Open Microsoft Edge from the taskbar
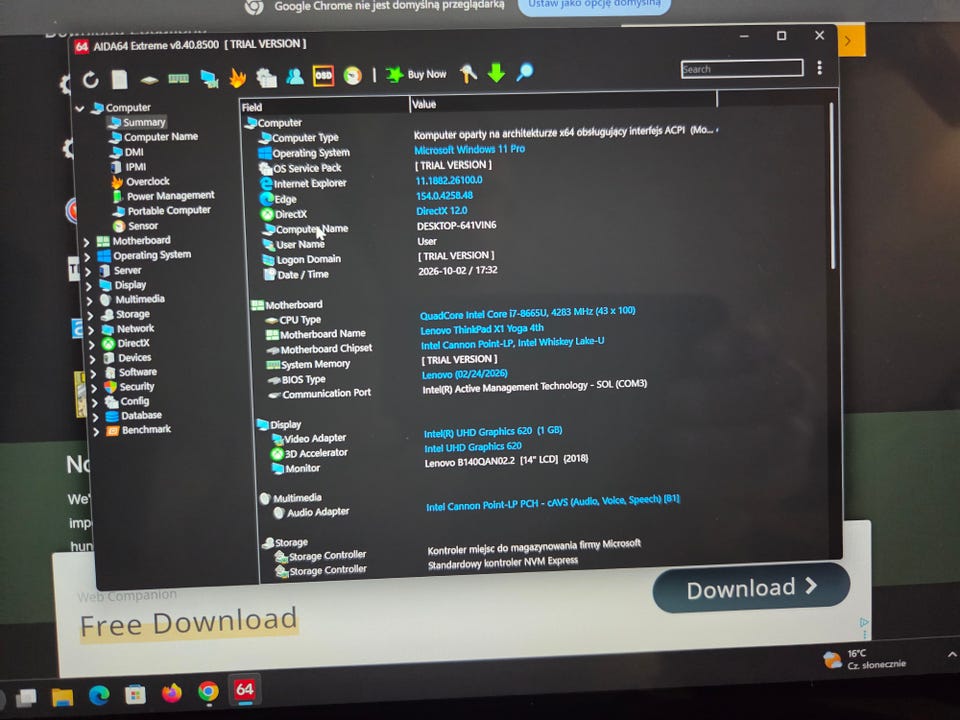 coord(99,695)
